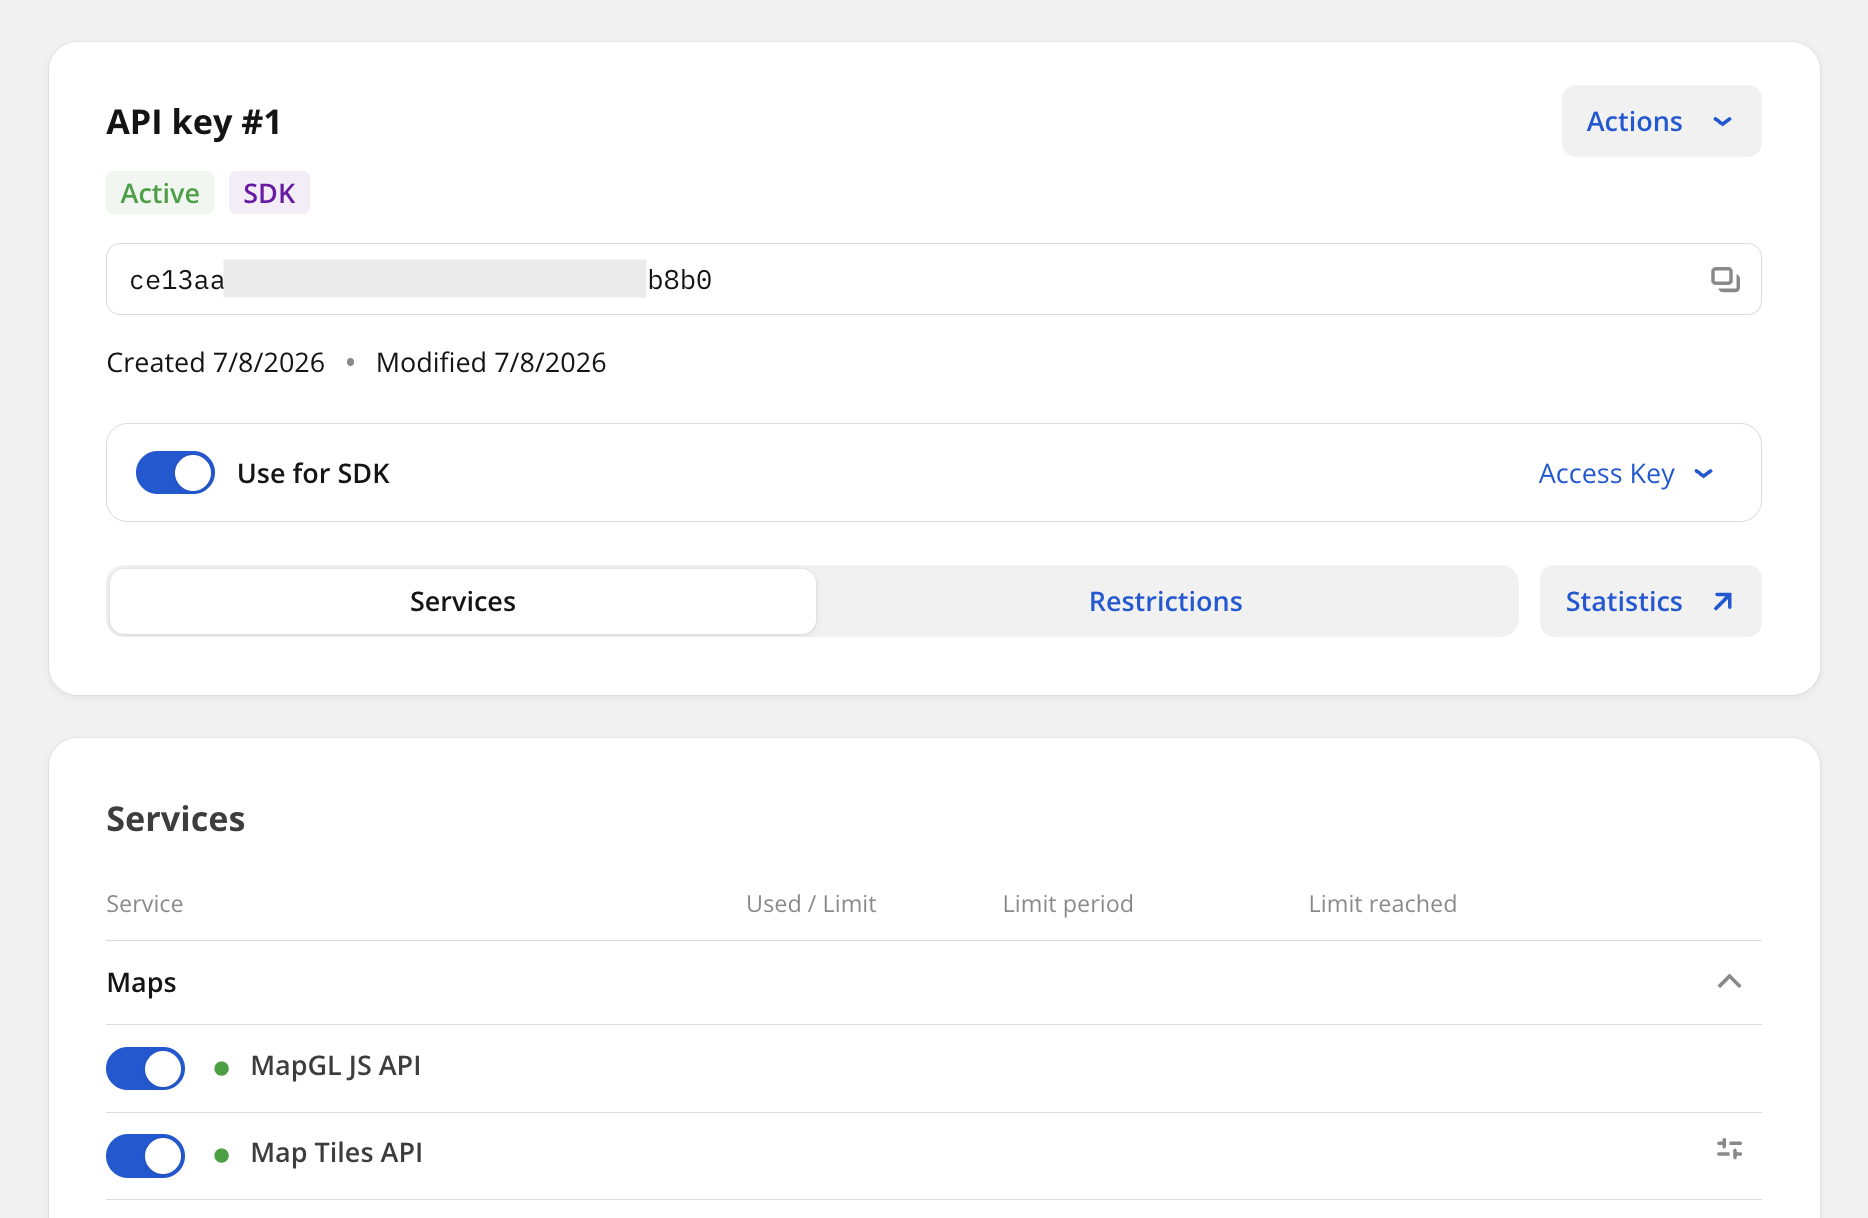This screenshot has width=1868, height=1218.
Task: Collapse the Maps services group
Action: (x=1729, y=982)
